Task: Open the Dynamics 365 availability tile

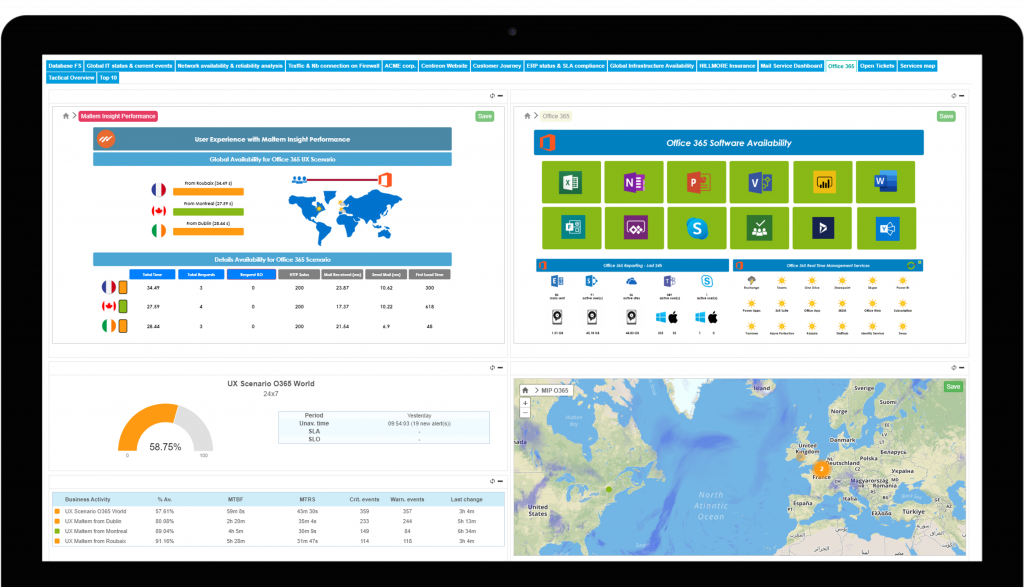Action: 822,228
